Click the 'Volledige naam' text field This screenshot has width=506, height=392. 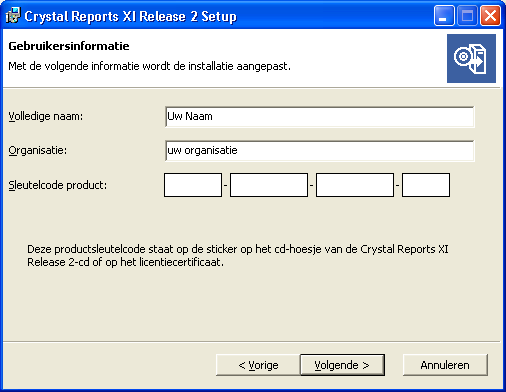[x=319, y=117]
